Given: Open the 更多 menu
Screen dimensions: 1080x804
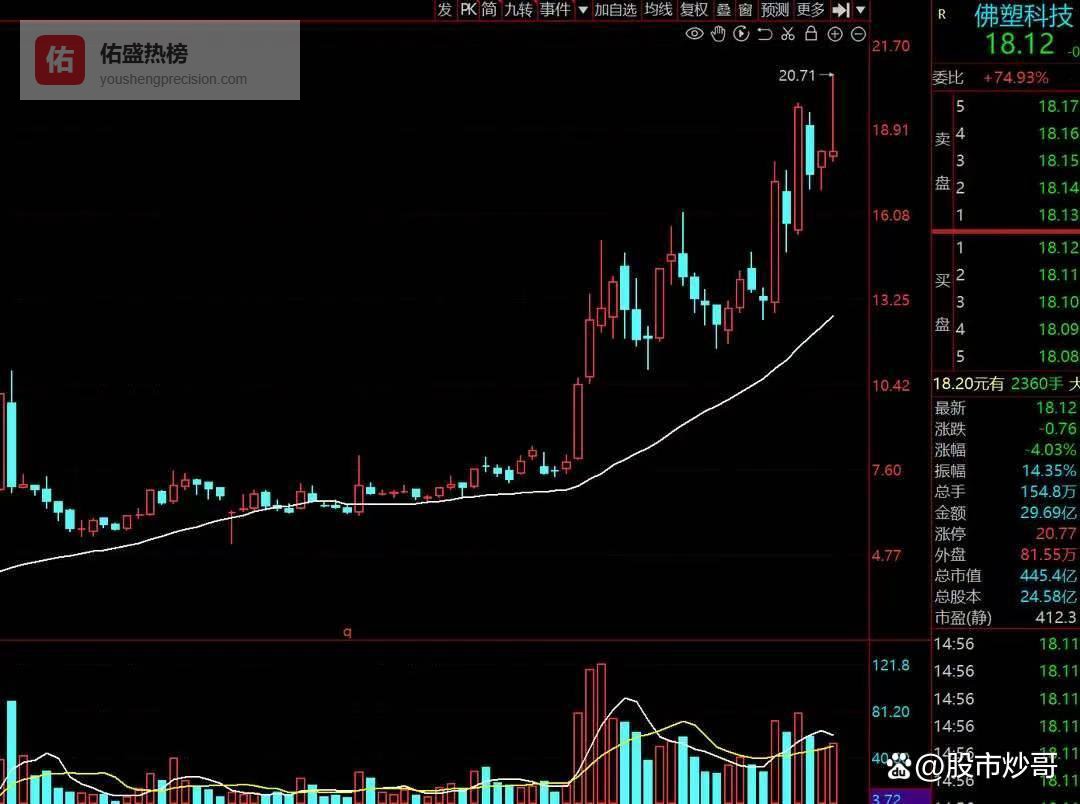Looking at the screenshot, I should pyautogui.click(x=810, y=10).
